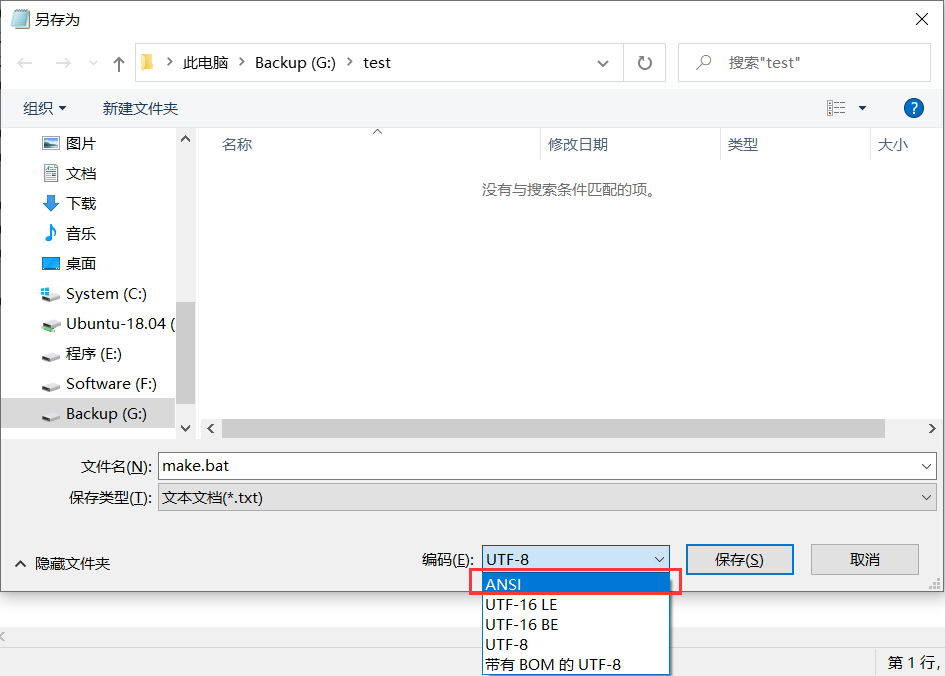The height and width of the screenshot is (676, 945).
Task: Select the System (C:) drive
Action: pos(93,293)
